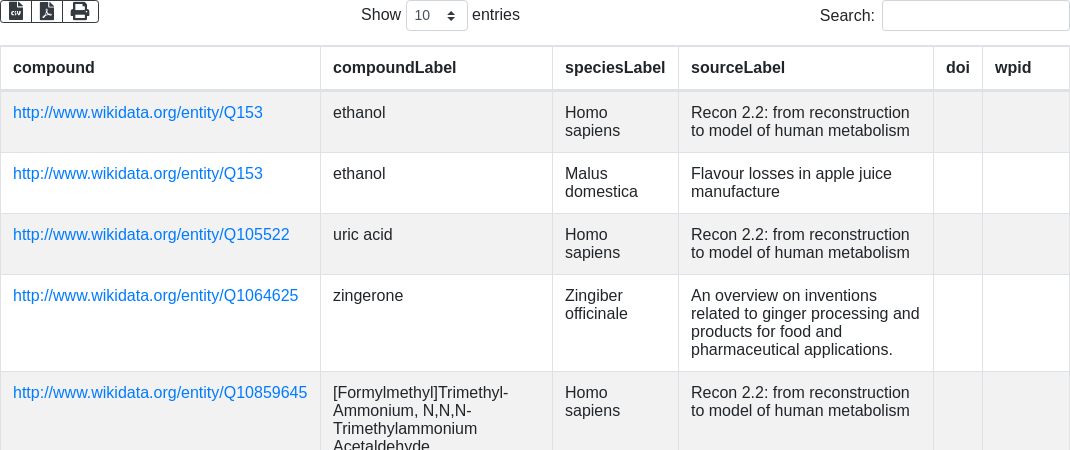The height and width of the screenshot is (450, 1070).
Task: Open Q153 link in Homo sapiens ethanol row
Action: [138, 113]
